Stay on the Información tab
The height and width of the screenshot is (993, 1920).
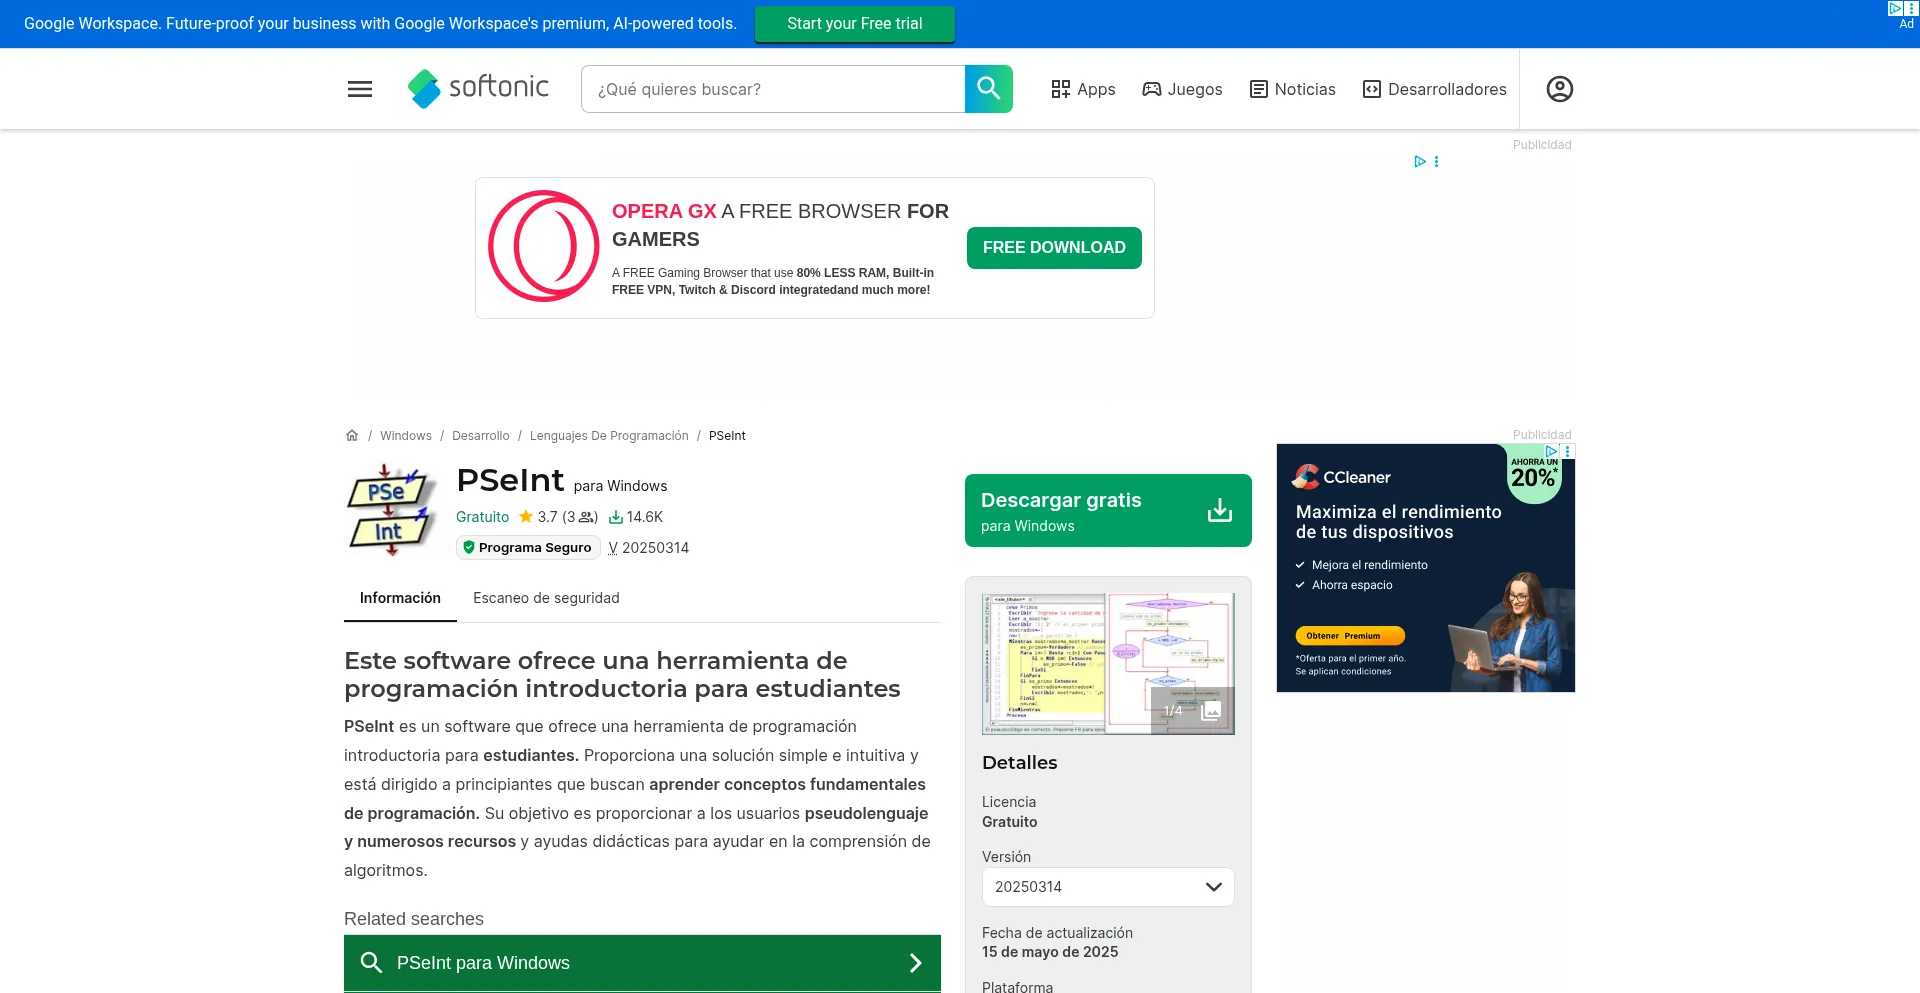point(400,597)
